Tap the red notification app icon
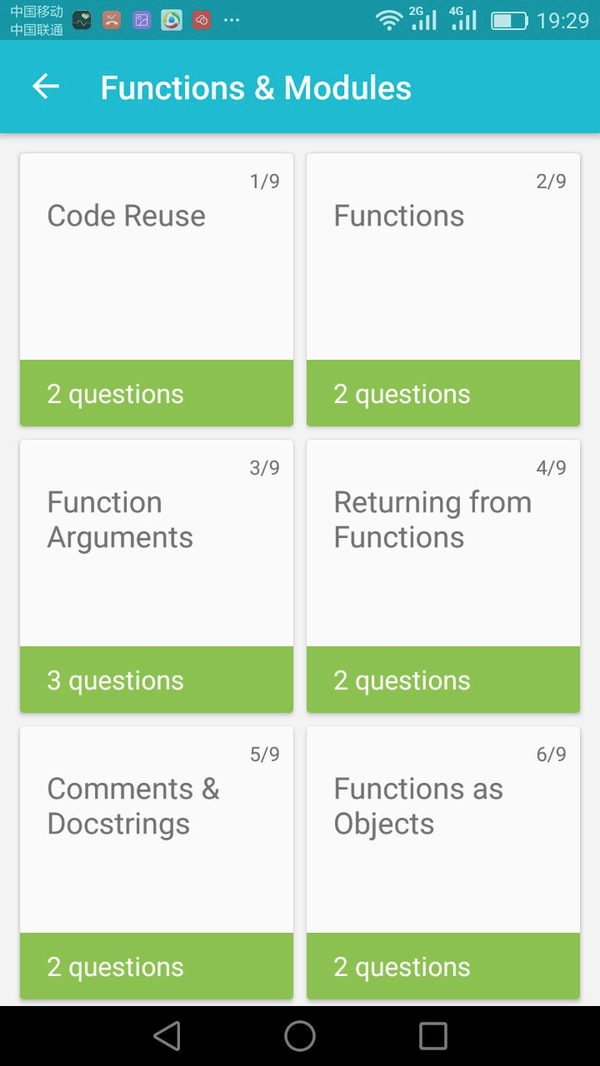 click(201, 20)
